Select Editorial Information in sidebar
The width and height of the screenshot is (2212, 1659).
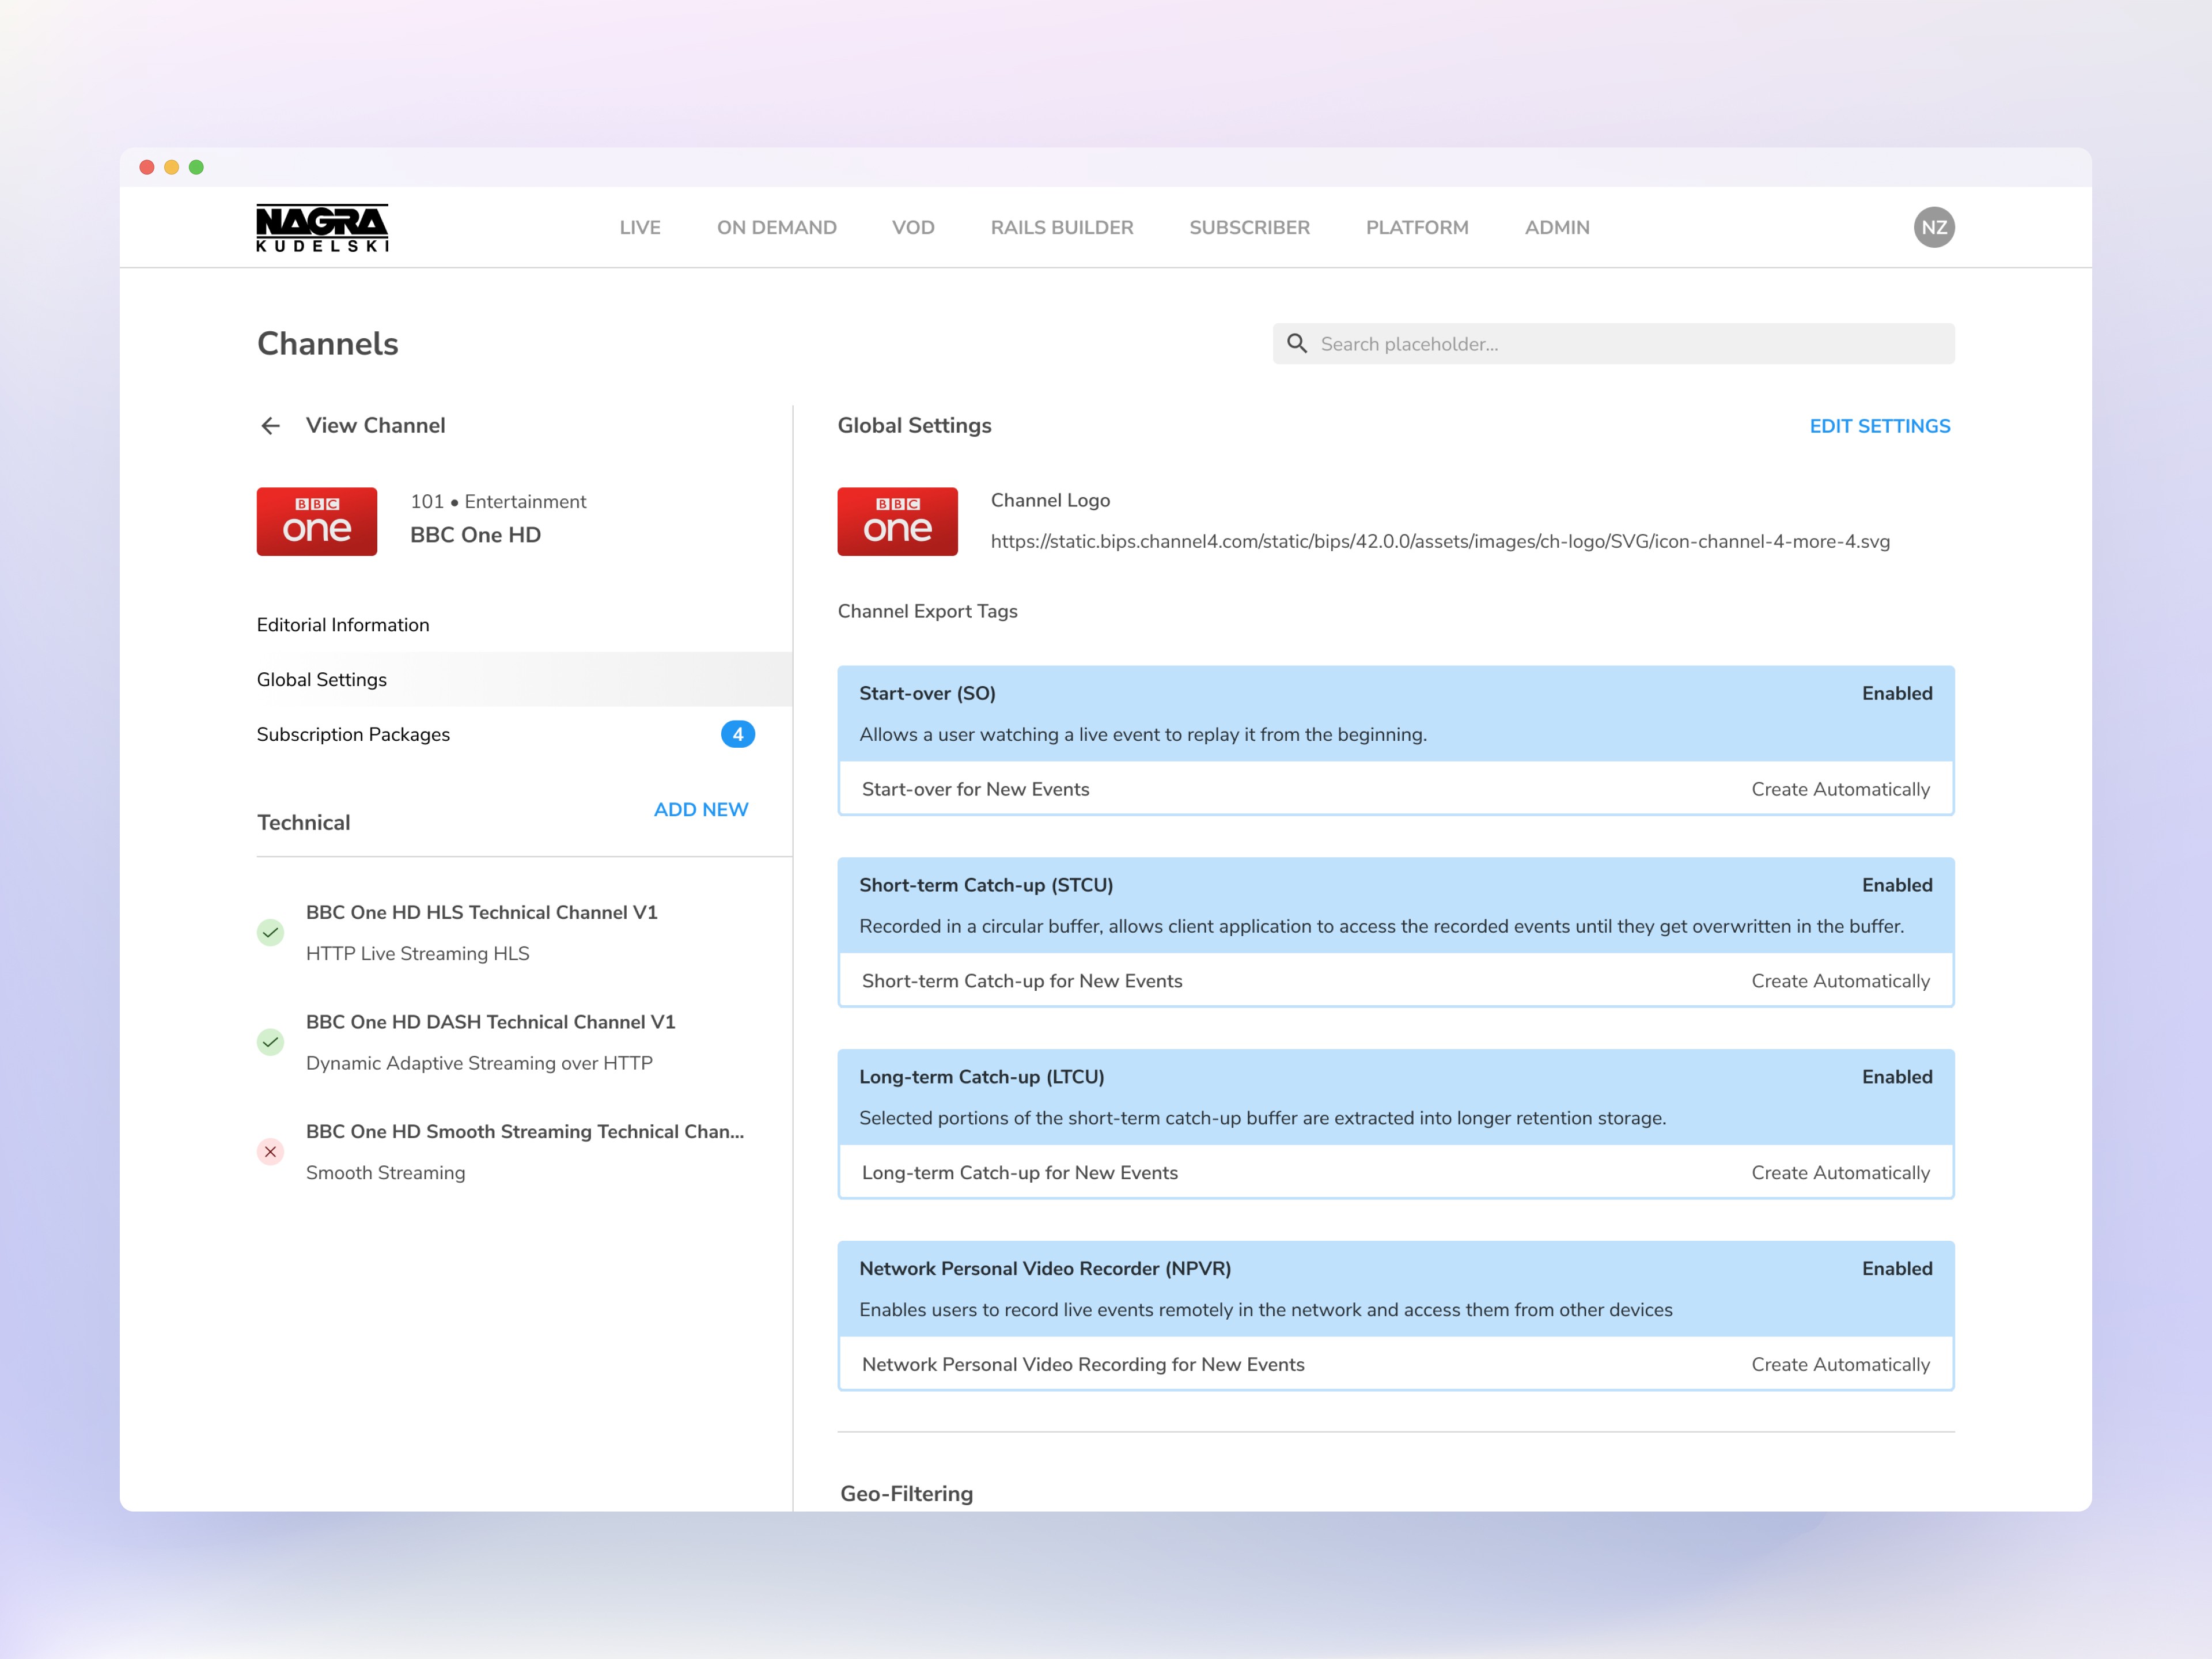[x=343, y=625]
